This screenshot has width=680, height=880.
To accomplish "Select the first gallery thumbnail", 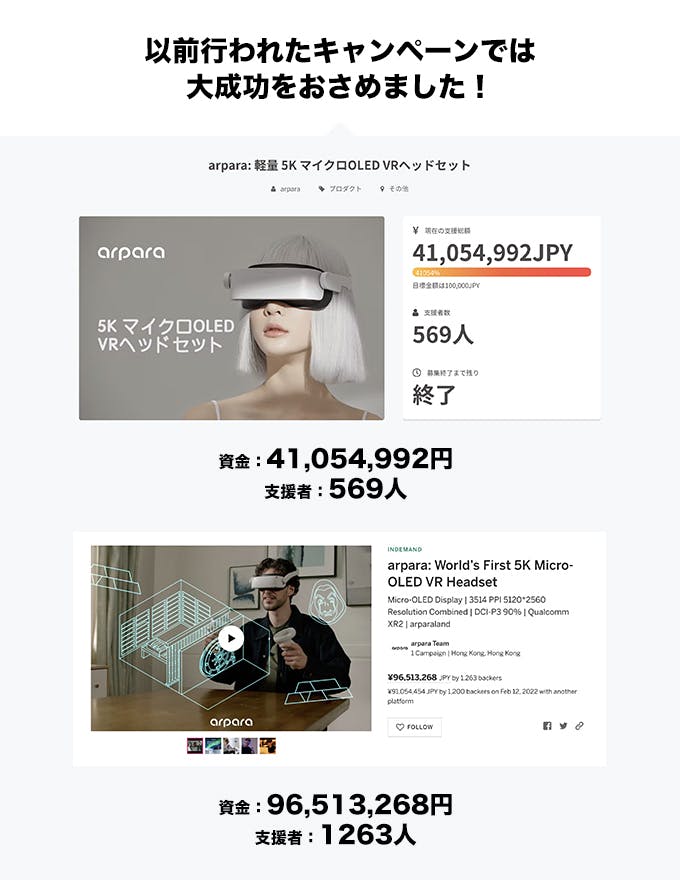I will pos(195,746).
